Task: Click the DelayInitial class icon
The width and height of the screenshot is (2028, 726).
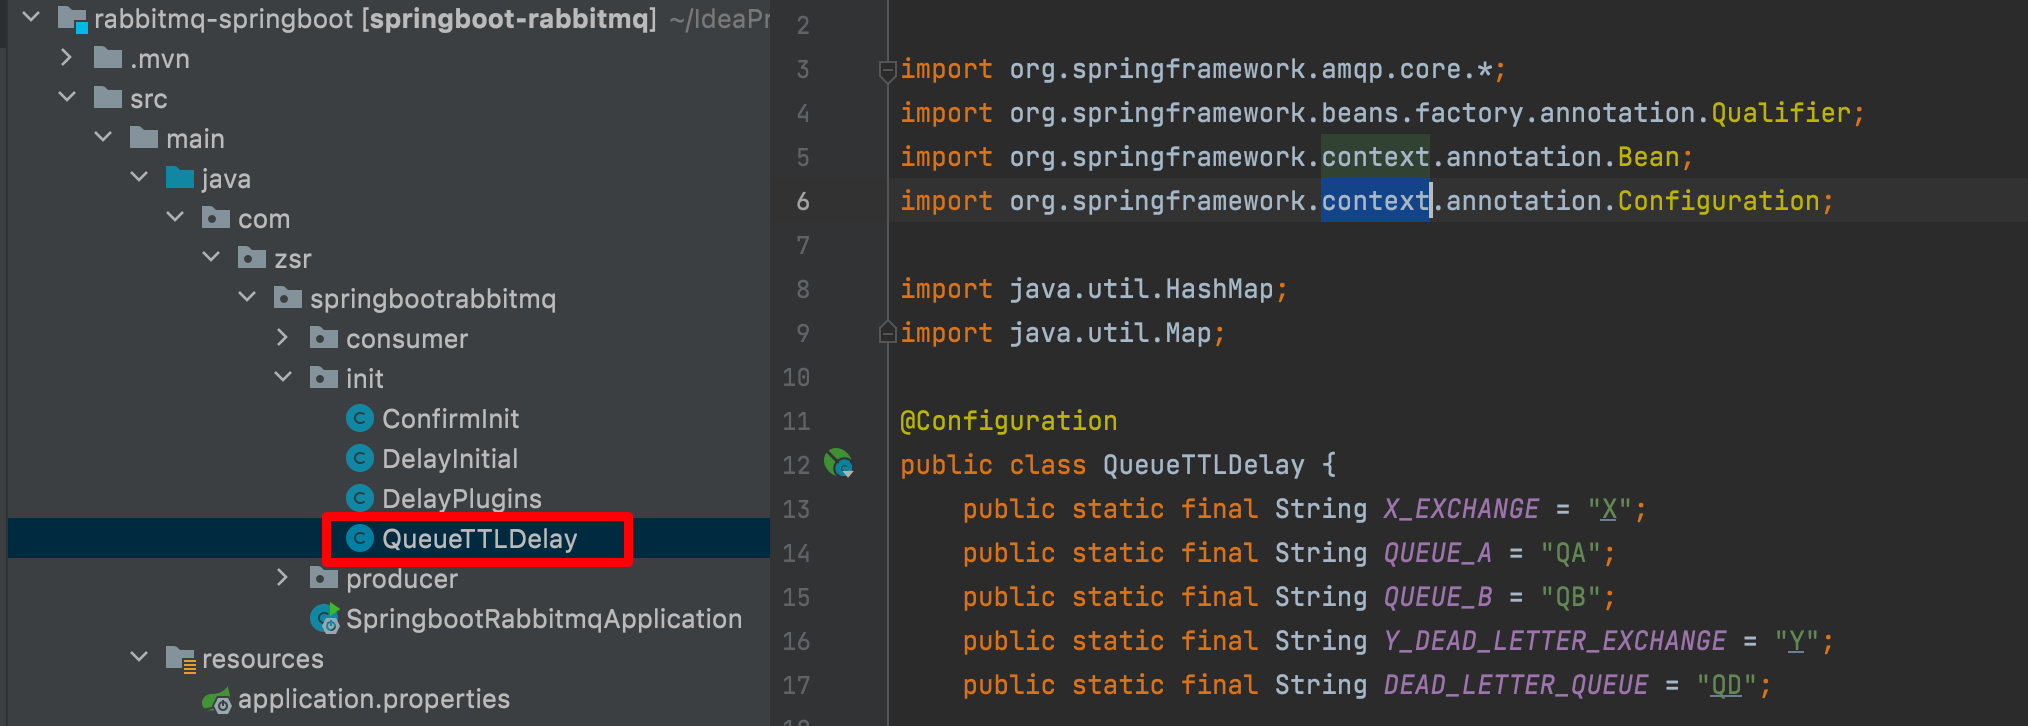Action: 359,458
